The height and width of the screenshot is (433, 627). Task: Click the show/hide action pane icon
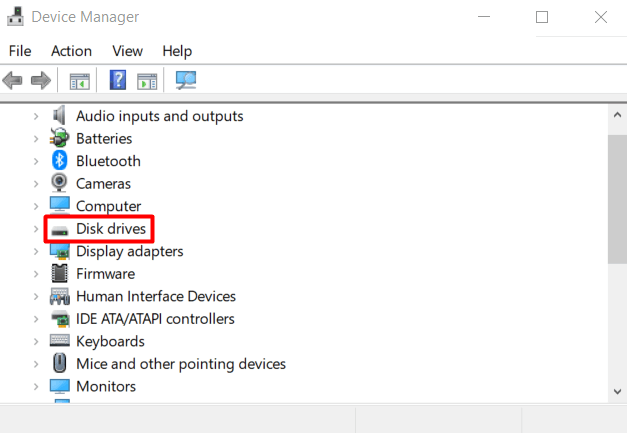click(147, 80)
